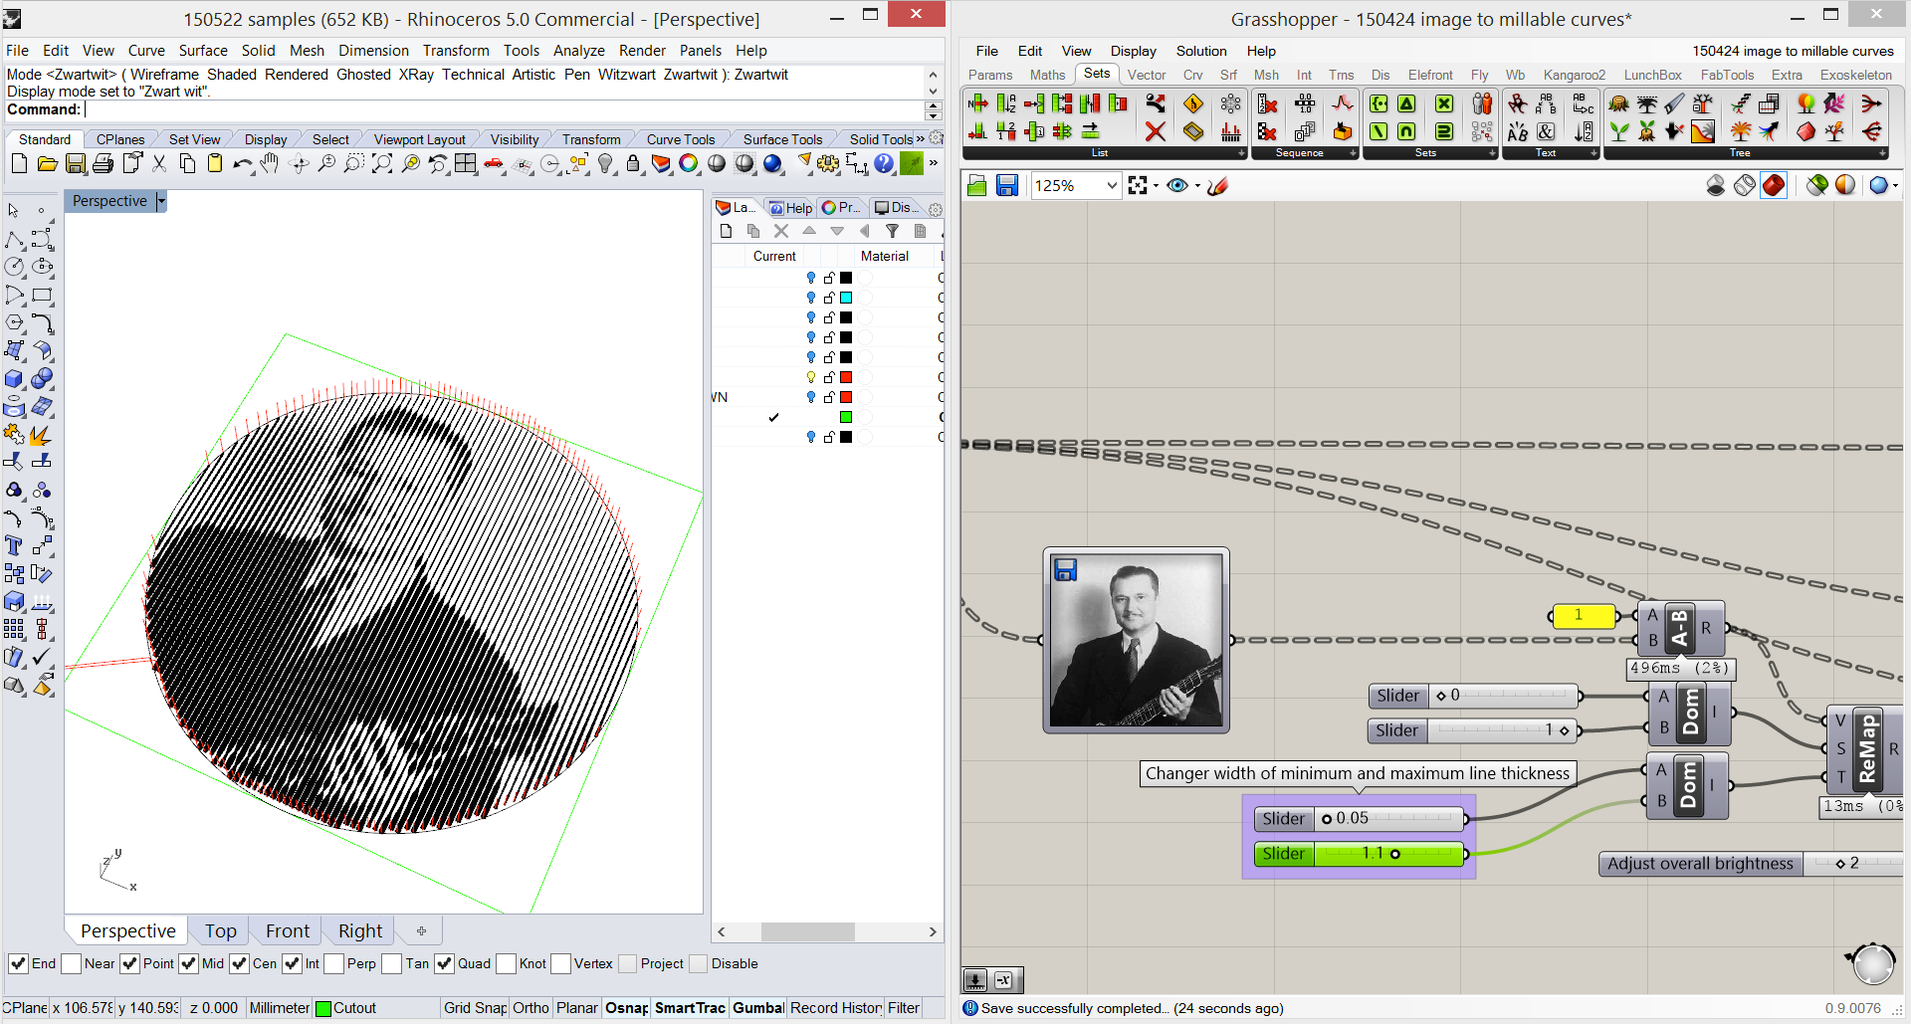Image resolution: width=1911 pixels, height=1024 pixels.
Task: Switch to the Top viewport tab
Action: (220, 930)
